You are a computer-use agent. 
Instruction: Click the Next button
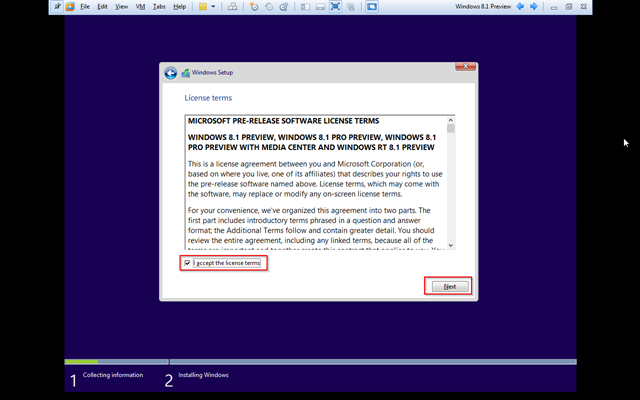coord(450,287)
